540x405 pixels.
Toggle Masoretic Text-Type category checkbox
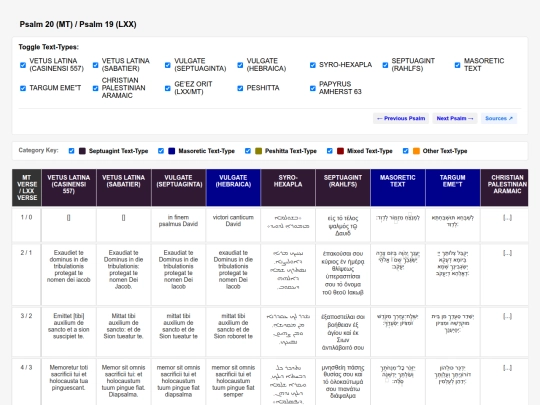point(161,151)
